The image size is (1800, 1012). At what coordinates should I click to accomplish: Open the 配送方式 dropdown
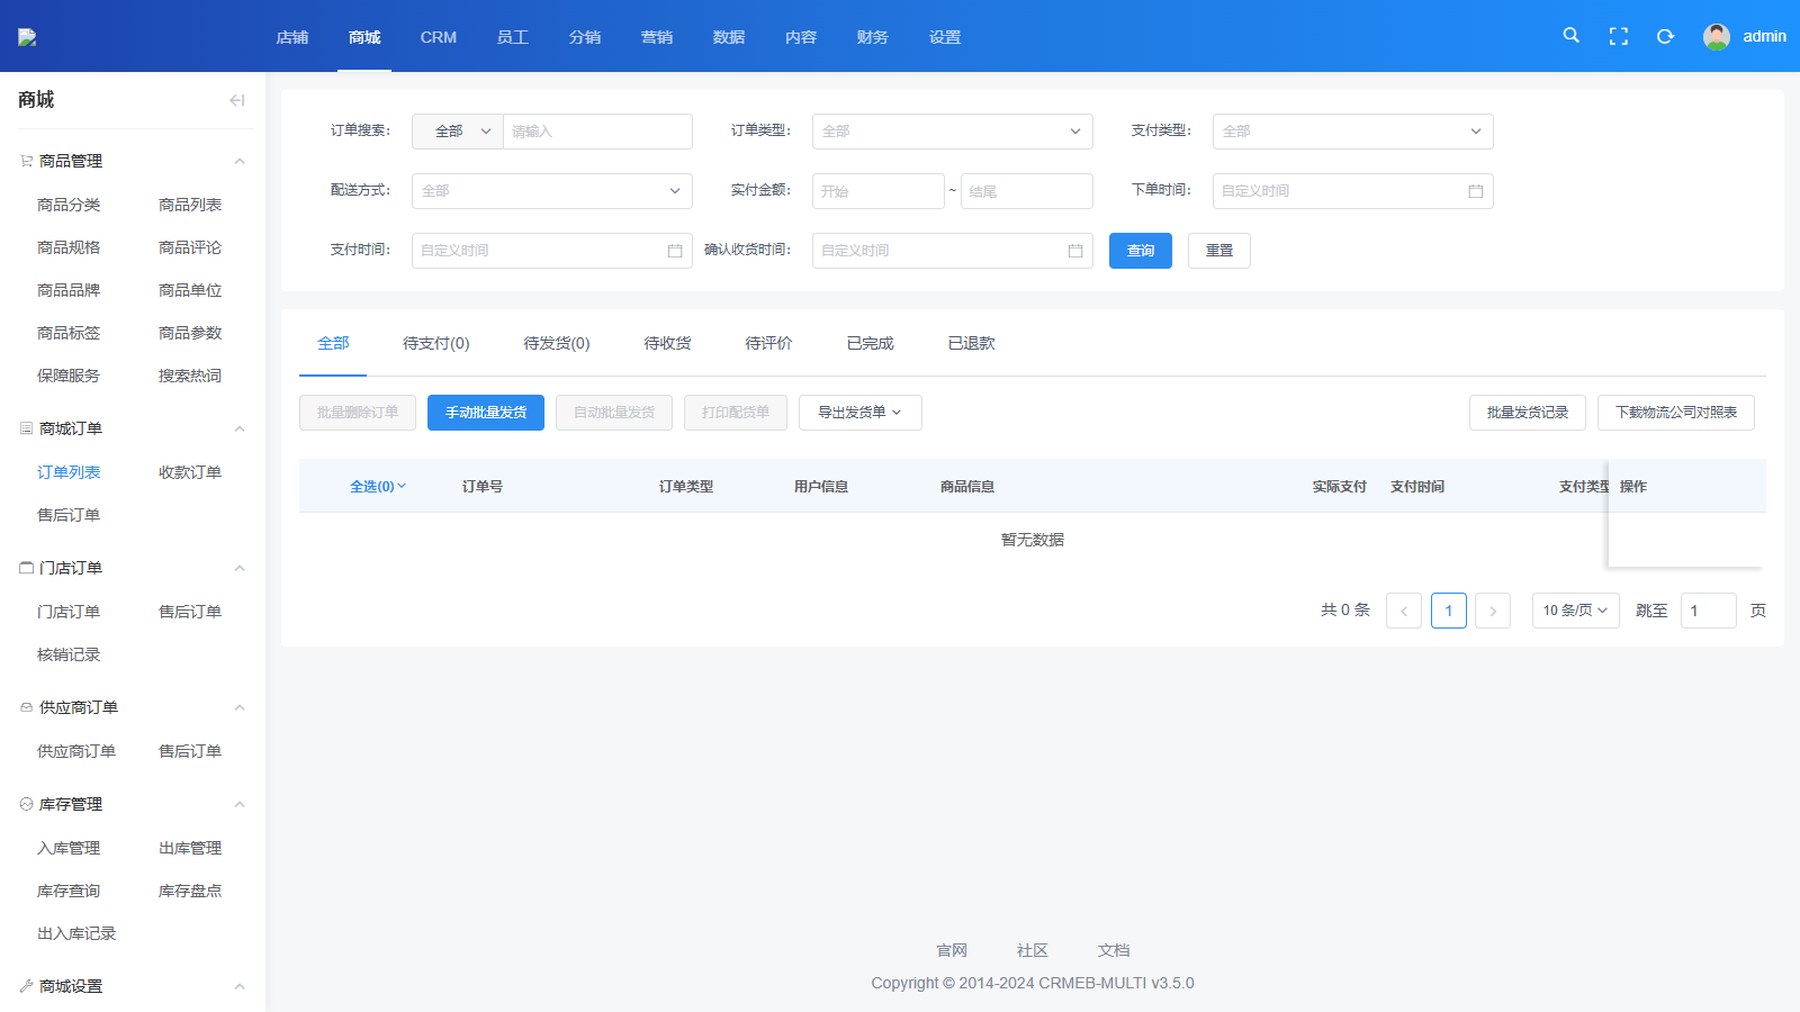(552, 191)
